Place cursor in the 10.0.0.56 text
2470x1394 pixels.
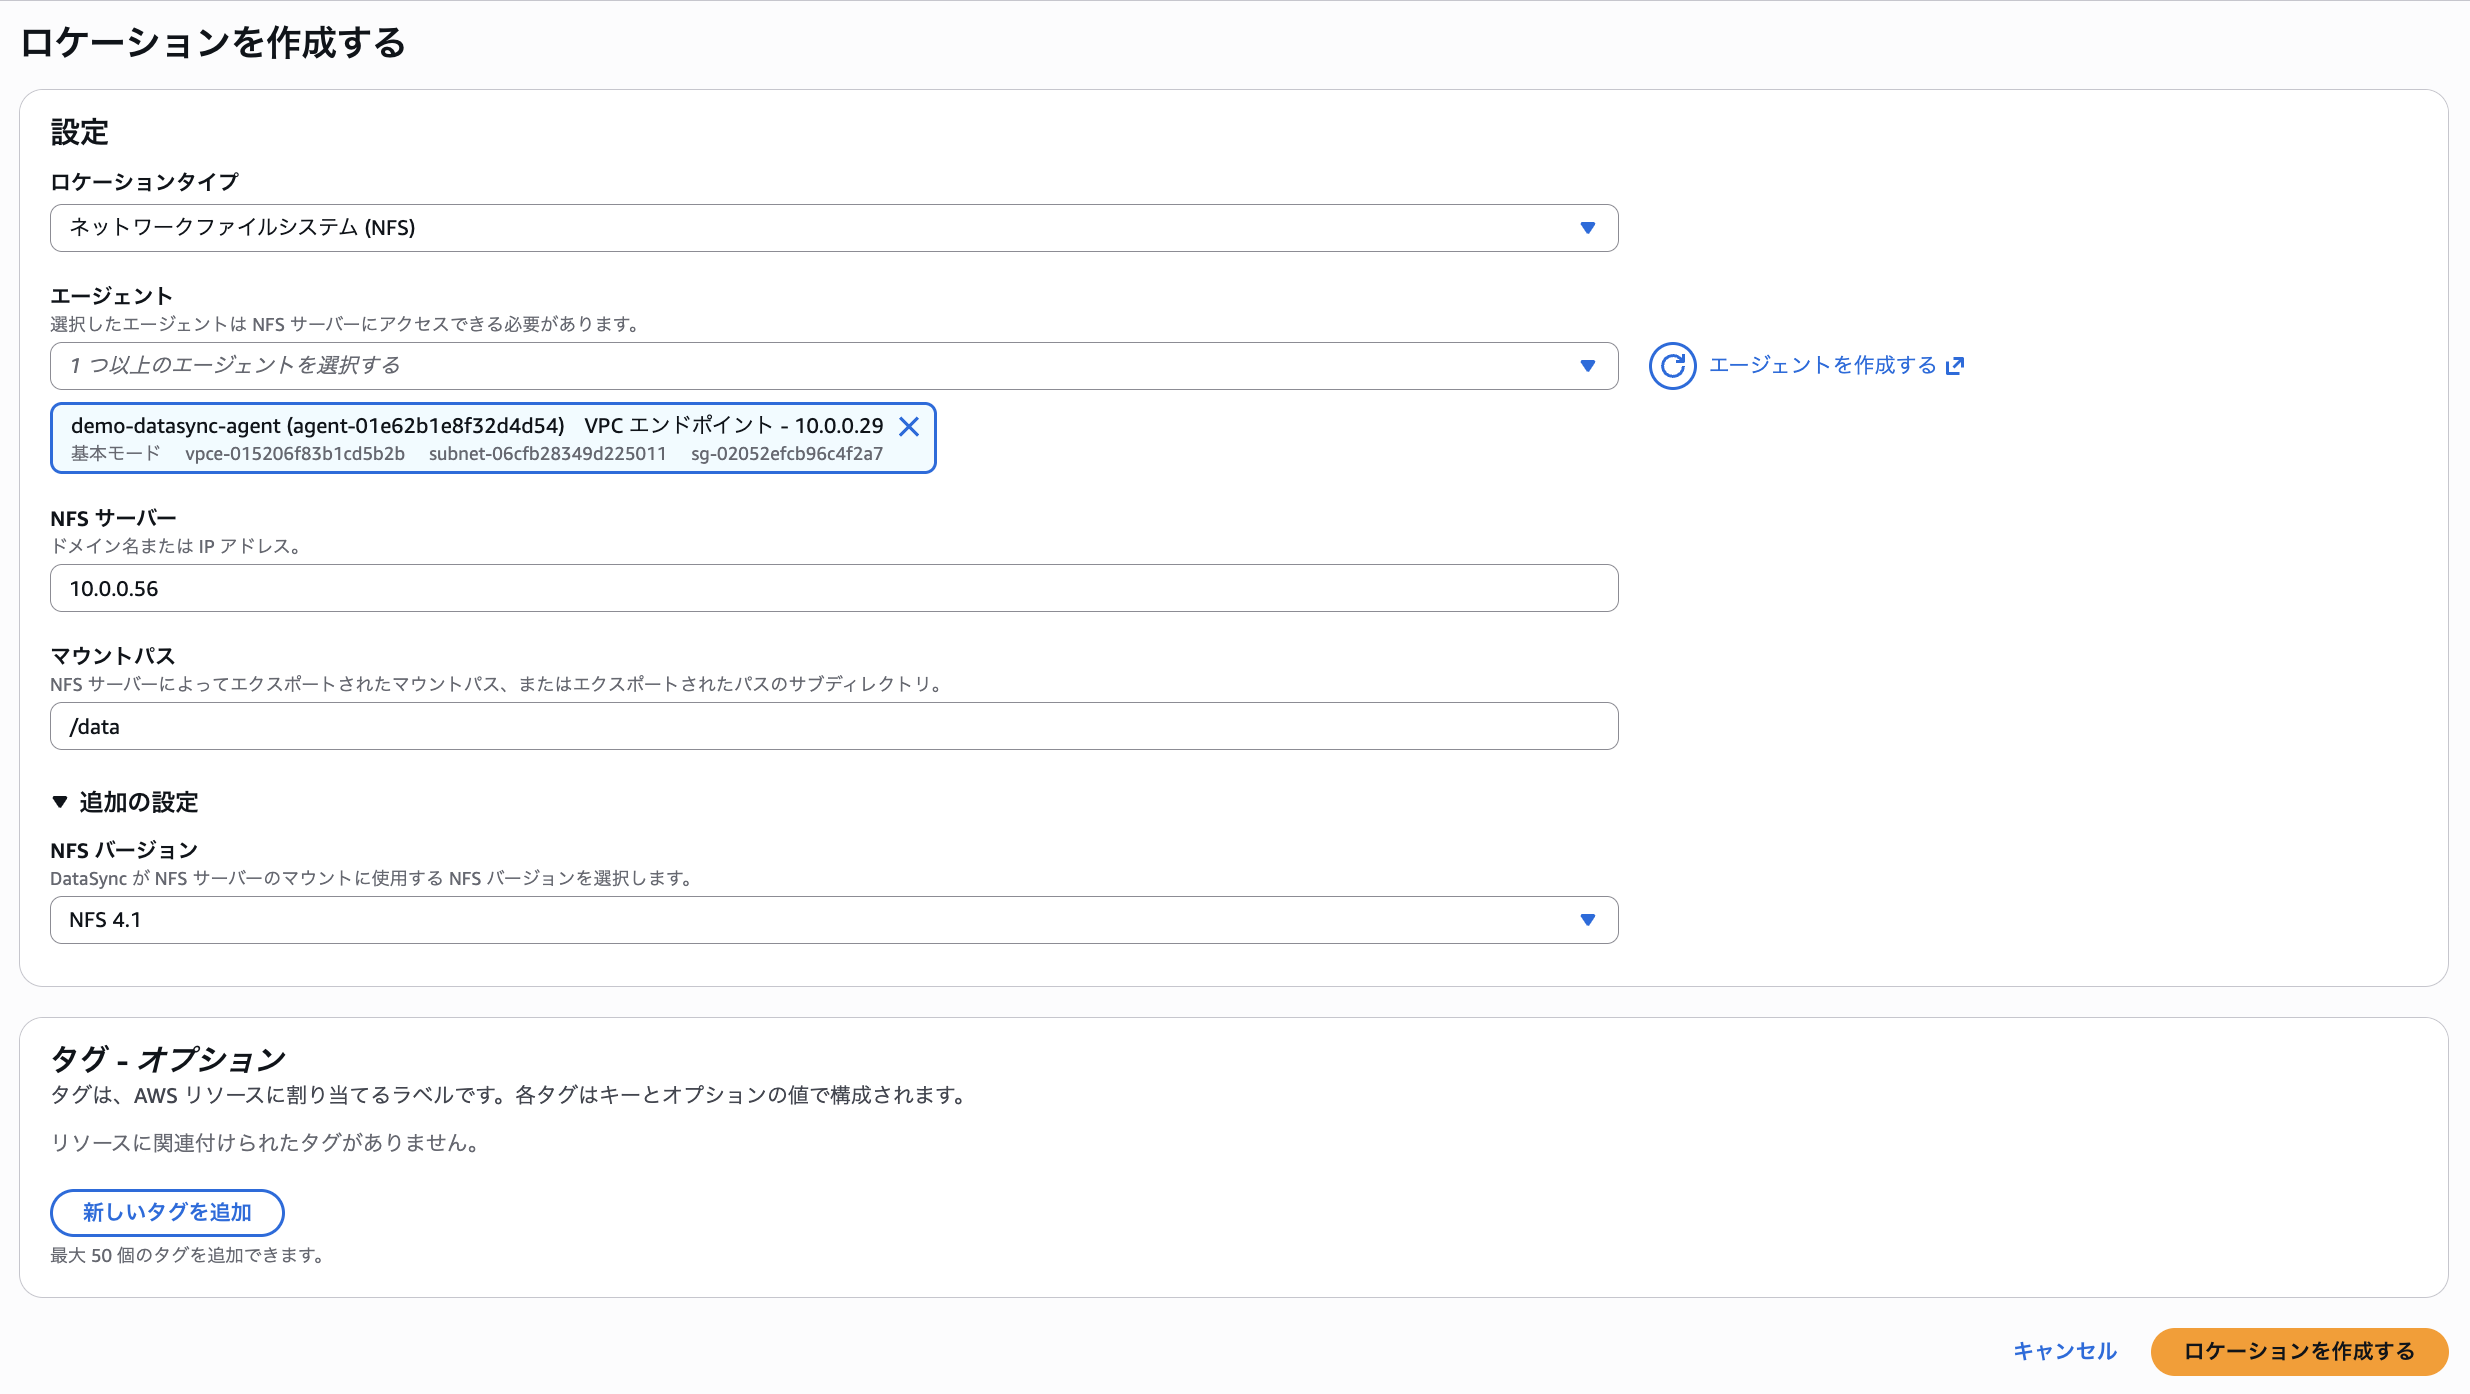click(x=113, y=588)
